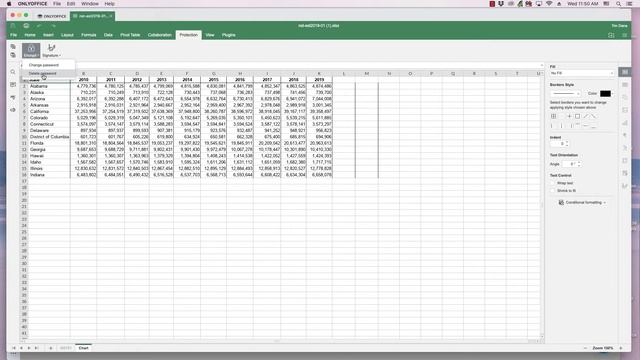
Task: Open the Window menu in macOS menu bar
Action: coord(89,4)
